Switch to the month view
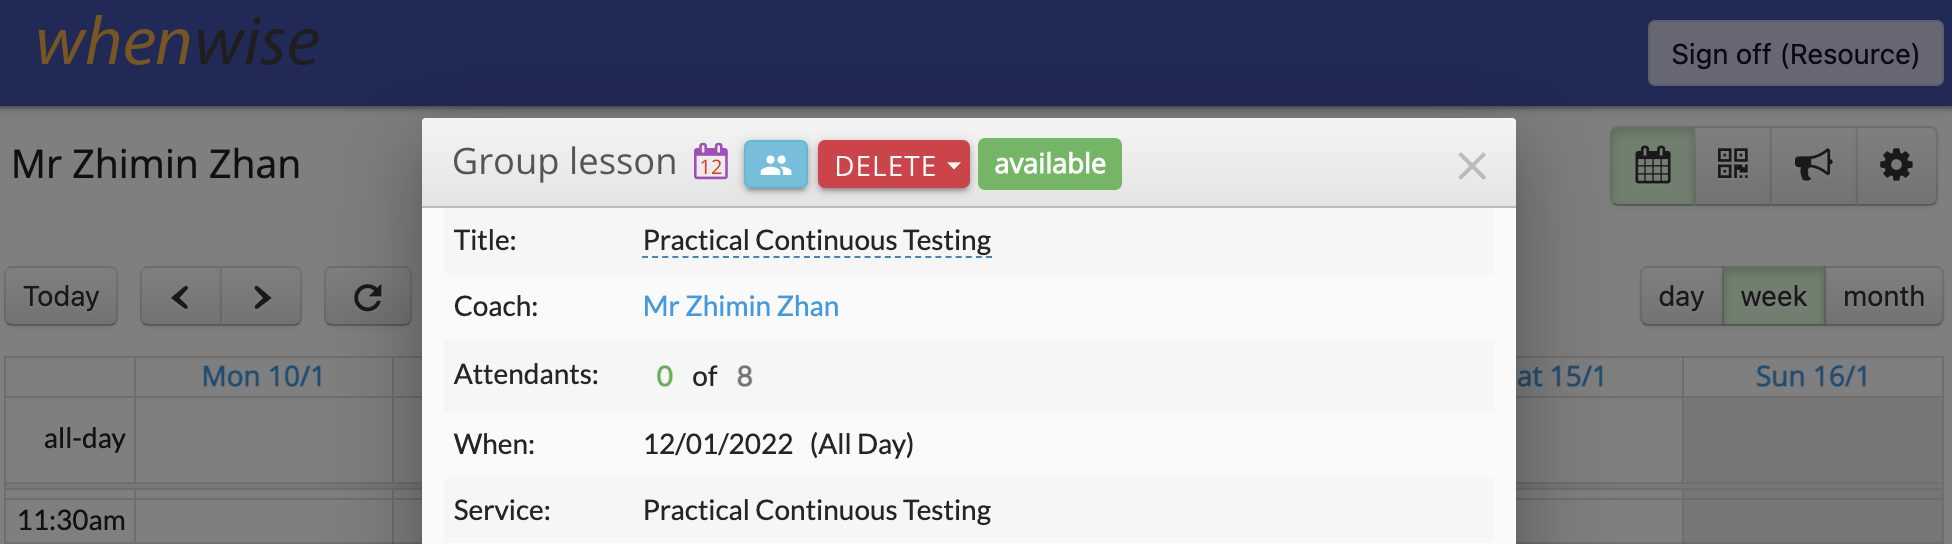The height and width of the screenshot is (544, 1952). tap(1883, 296)
